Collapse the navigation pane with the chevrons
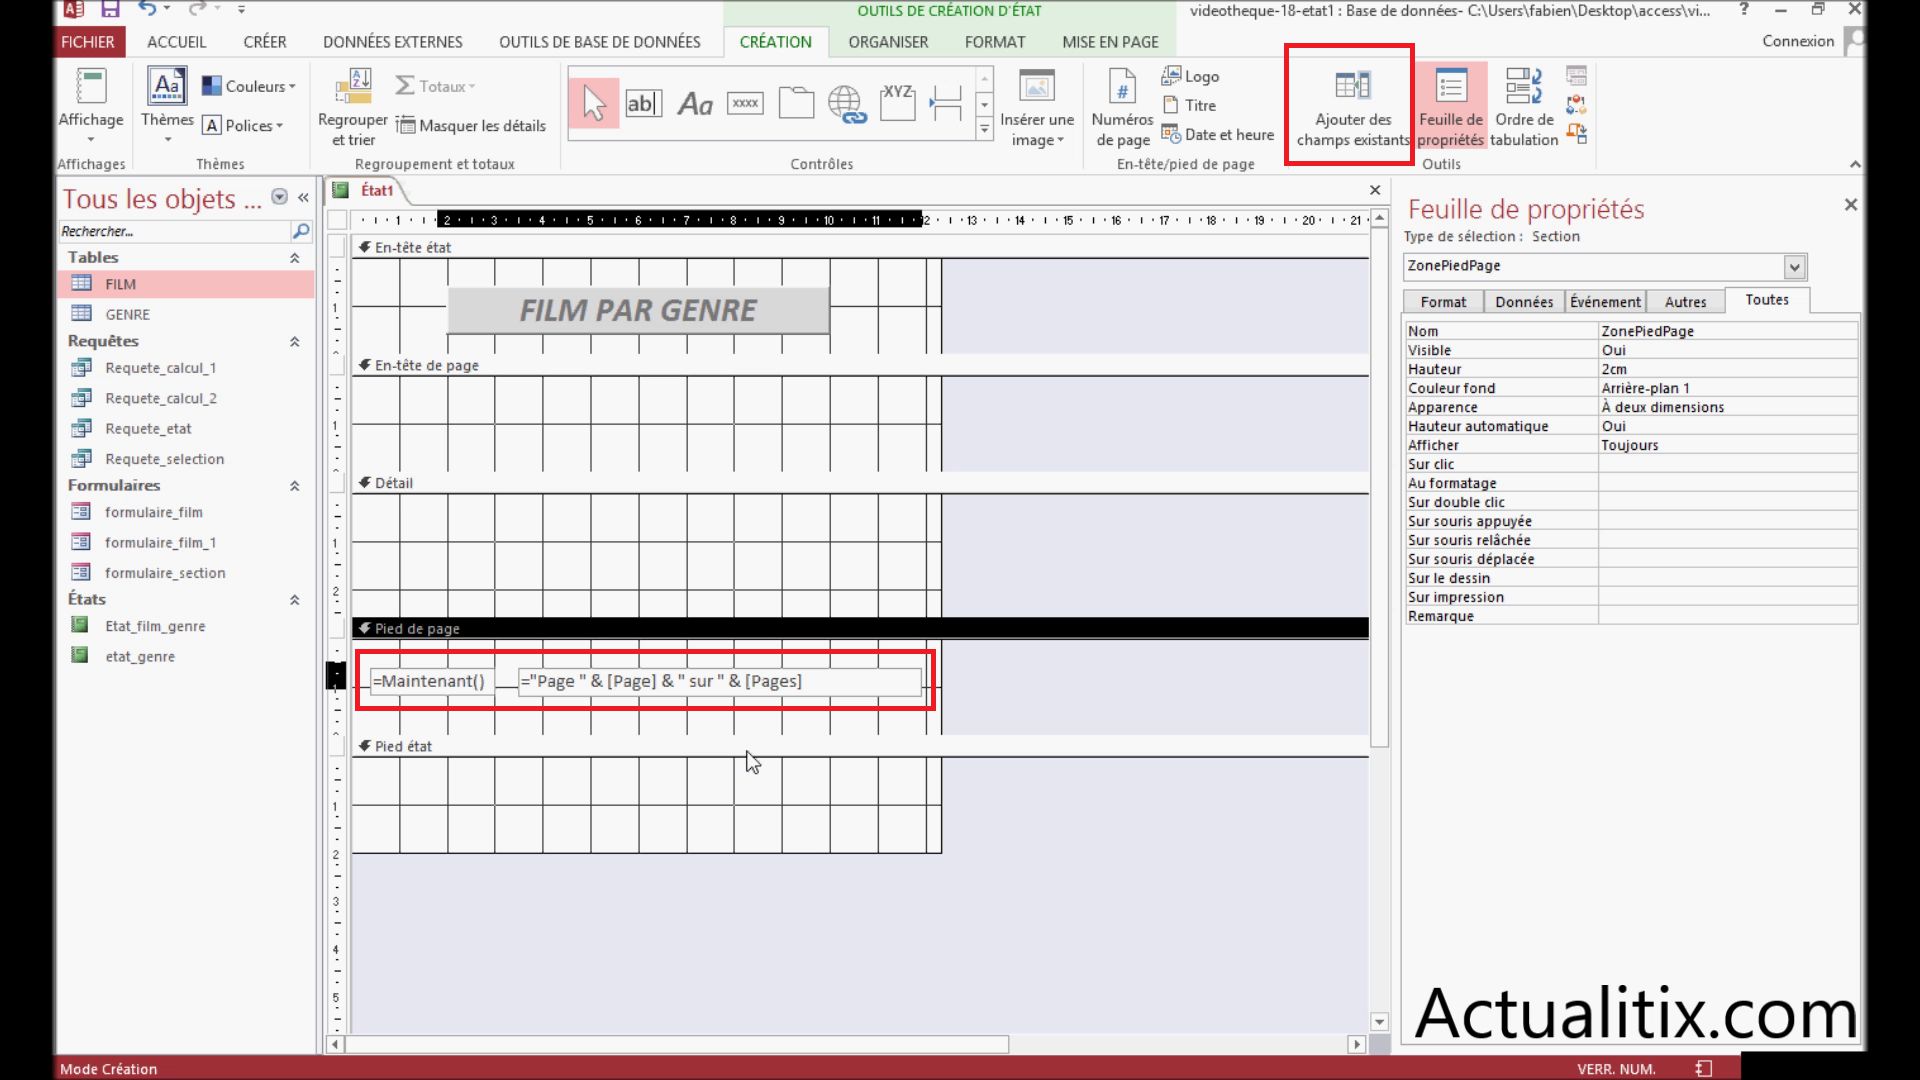The image size is (1920, 1080). tap(303, 198)
